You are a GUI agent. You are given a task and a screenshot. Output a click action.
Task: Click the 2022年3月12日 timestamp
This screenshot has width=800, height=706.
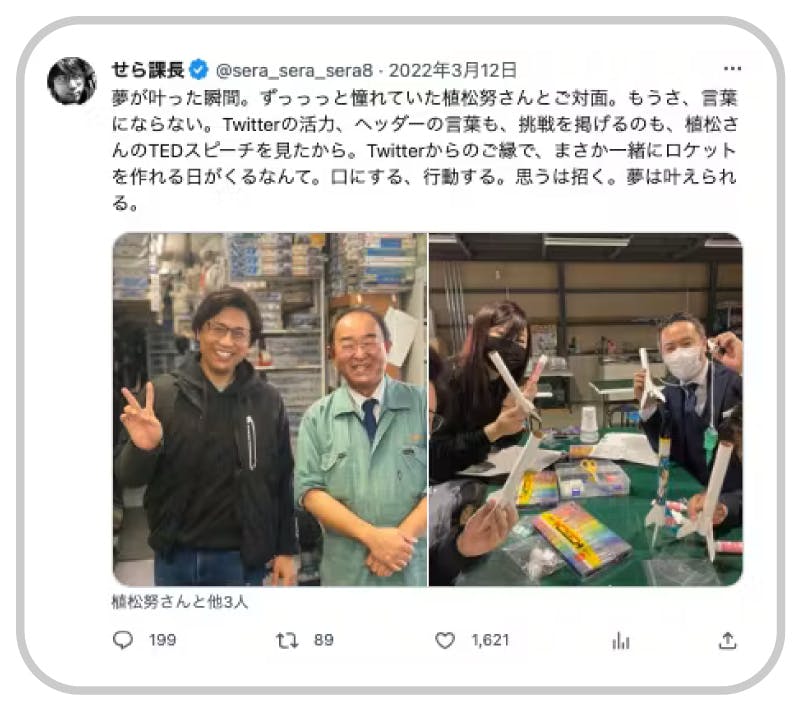pyautogui.click(x=453, y=70)
